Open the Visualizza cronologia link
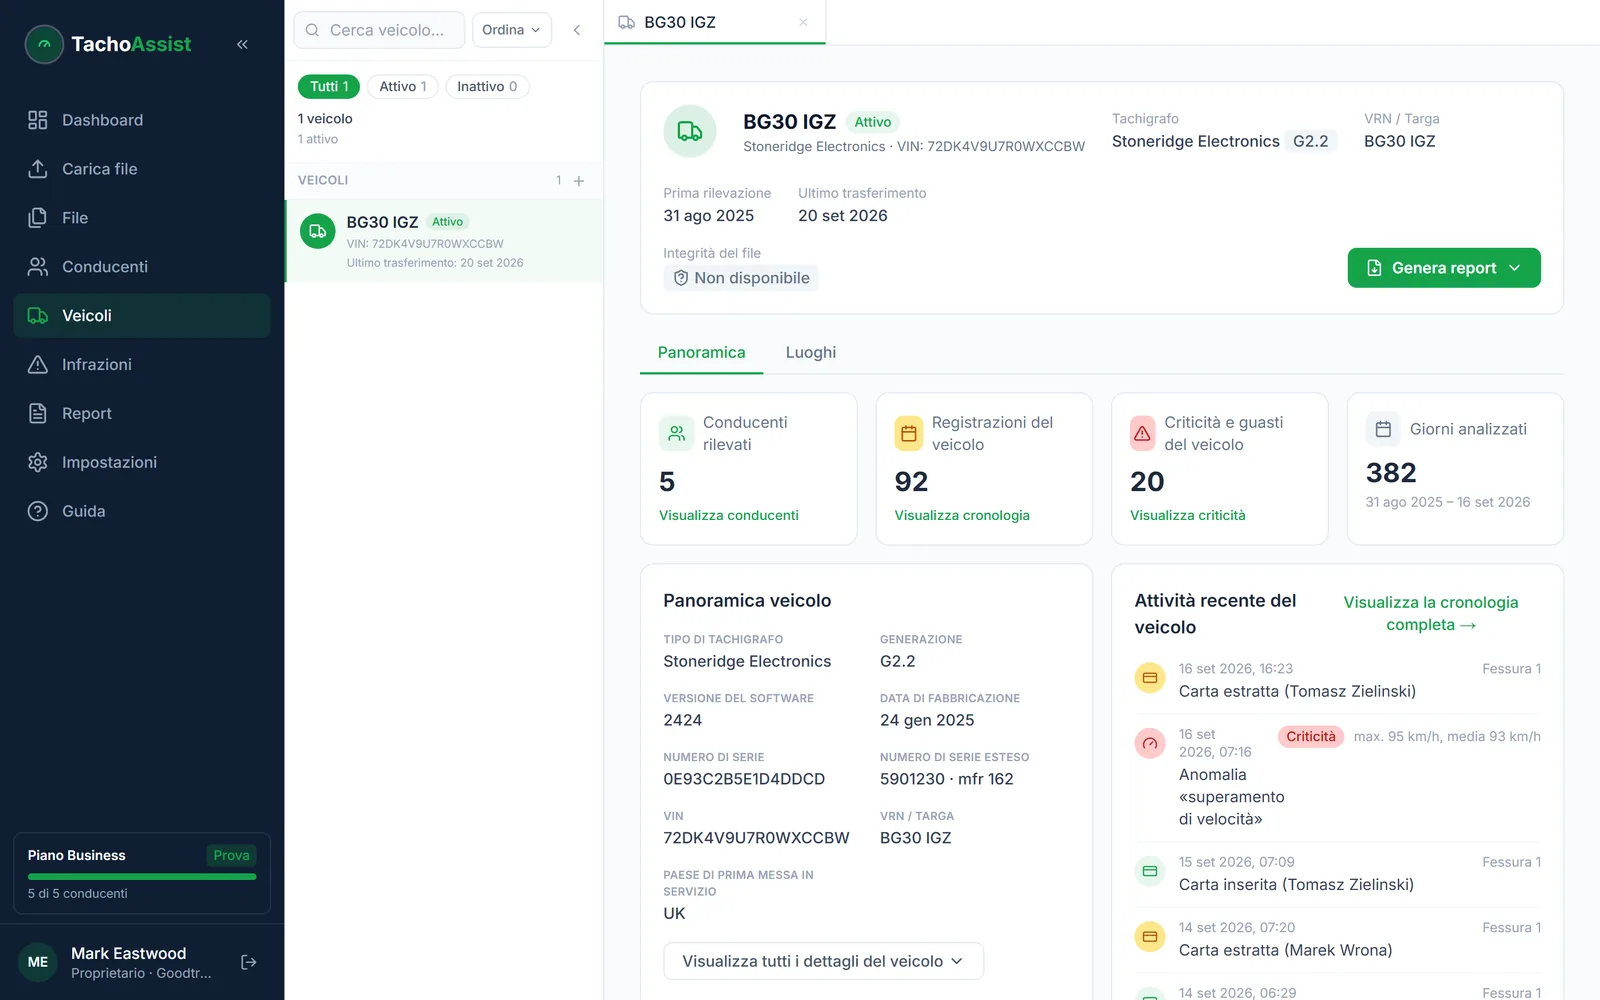Viewport: 1600px width, 1000px height. click(962, 516)
